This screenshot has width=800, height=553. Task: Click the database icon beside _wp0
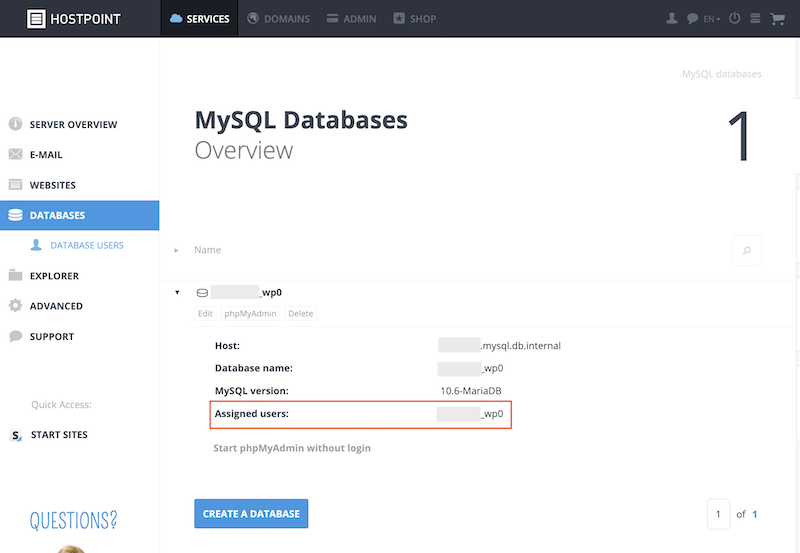tap(202, 293)
